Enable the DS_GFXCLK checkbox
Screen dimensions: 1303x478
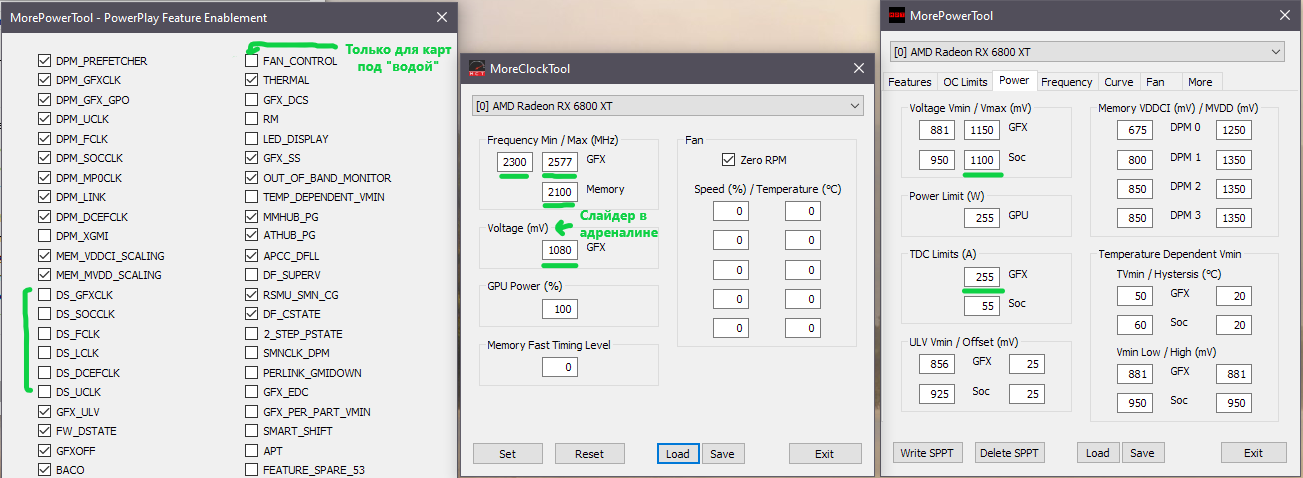(43, 295)
